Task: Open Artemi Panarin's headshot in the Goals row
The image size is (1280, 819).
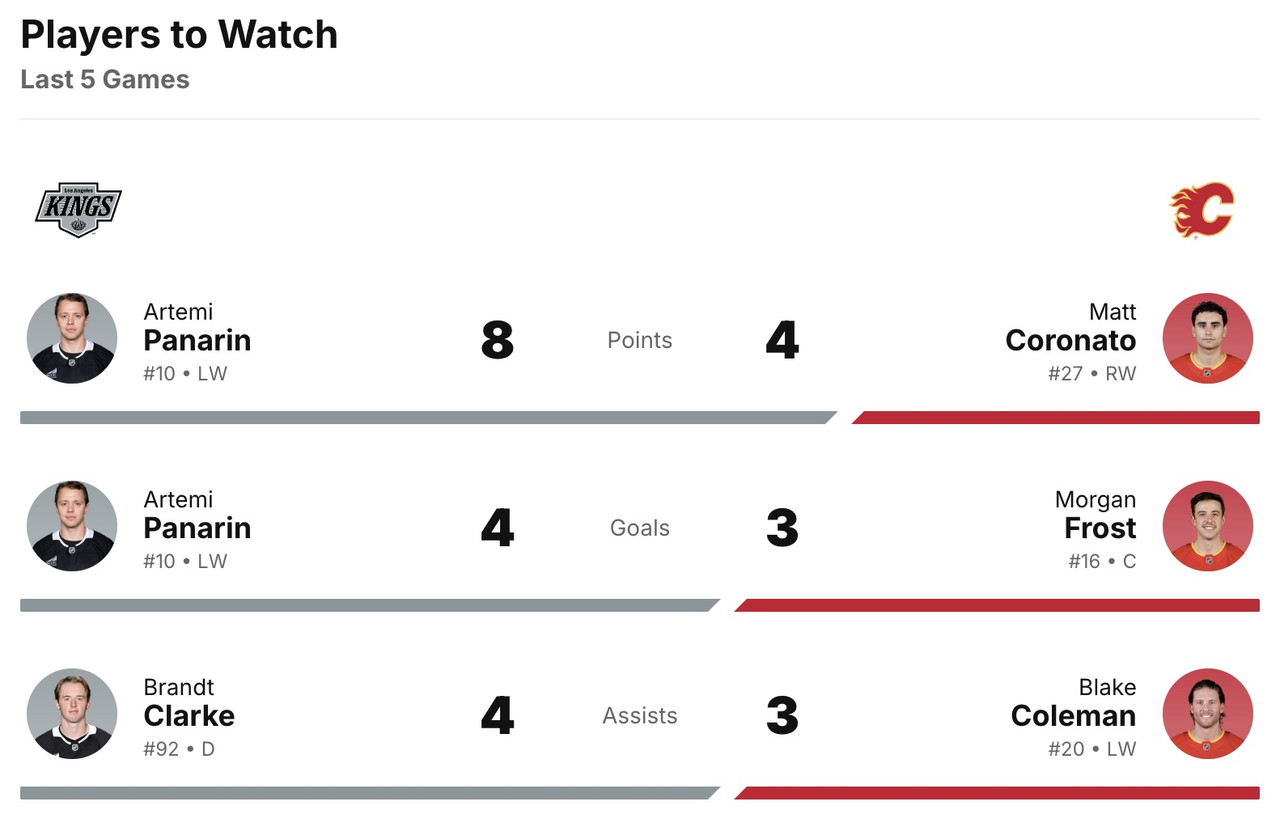Action: coord(72,526)
